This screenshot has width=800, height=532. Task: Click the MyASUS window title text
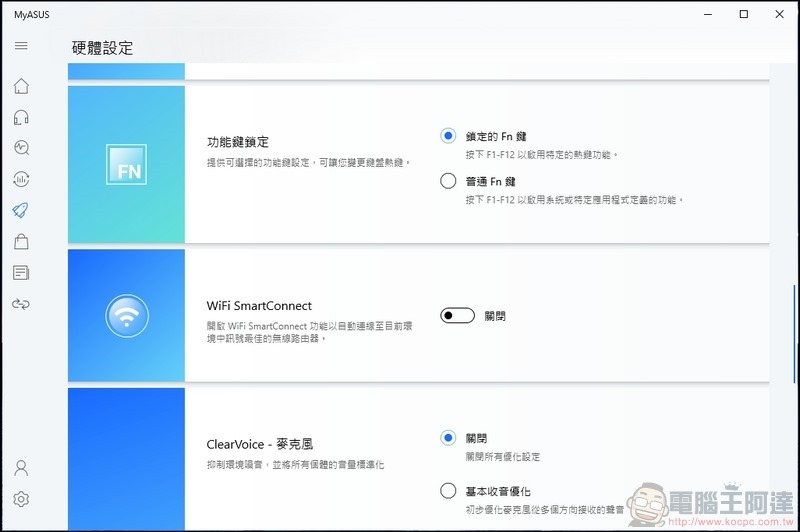(x=32, y=15)
